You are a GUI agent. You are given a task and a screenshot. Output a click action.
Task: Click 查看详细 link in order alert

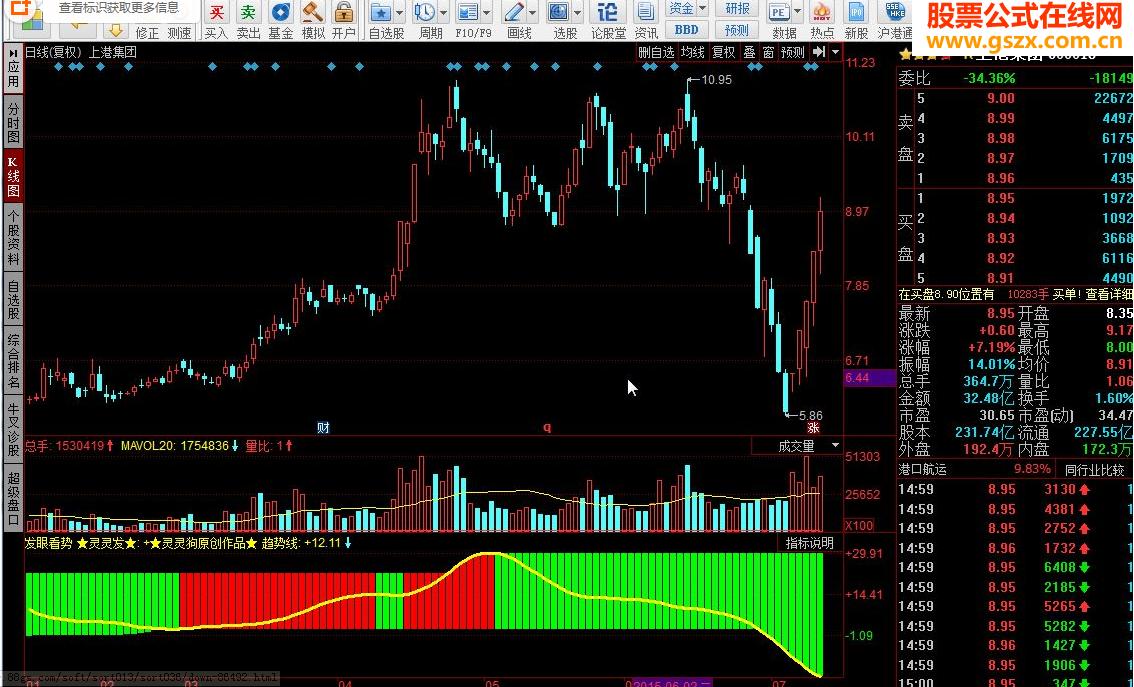click(1109, 294)
